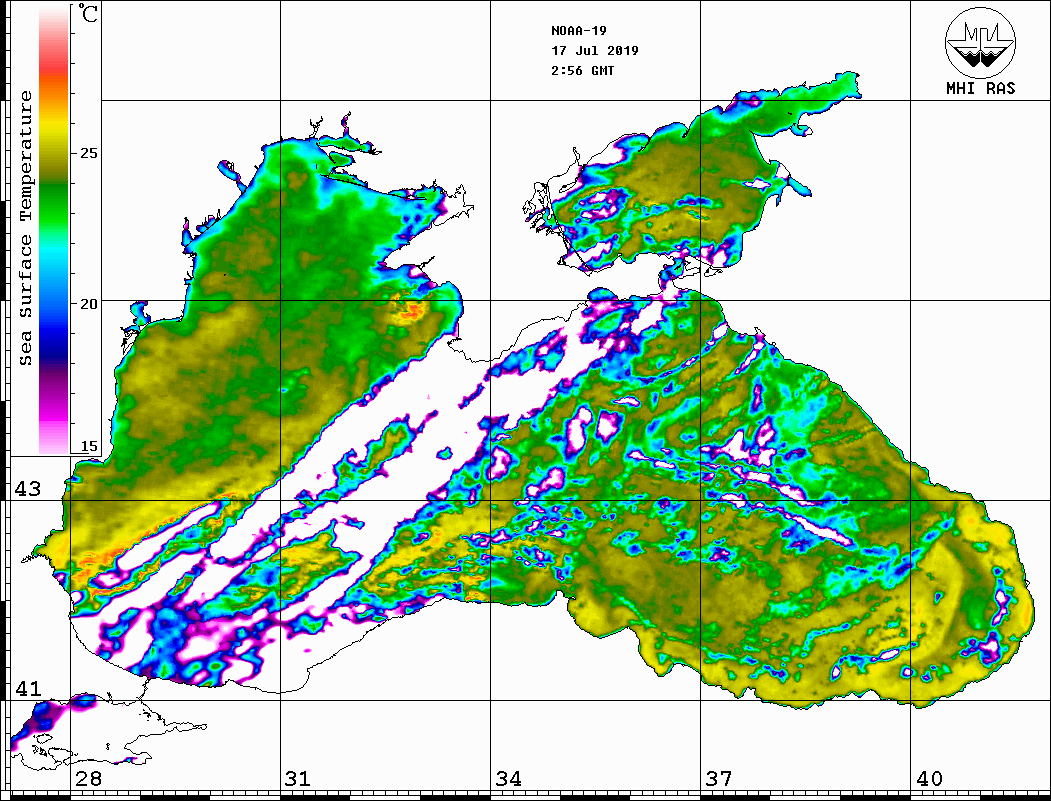The image size is (1051, 801).
Task: Click the MHI RAS circular logo
Action: click(980, 42)
